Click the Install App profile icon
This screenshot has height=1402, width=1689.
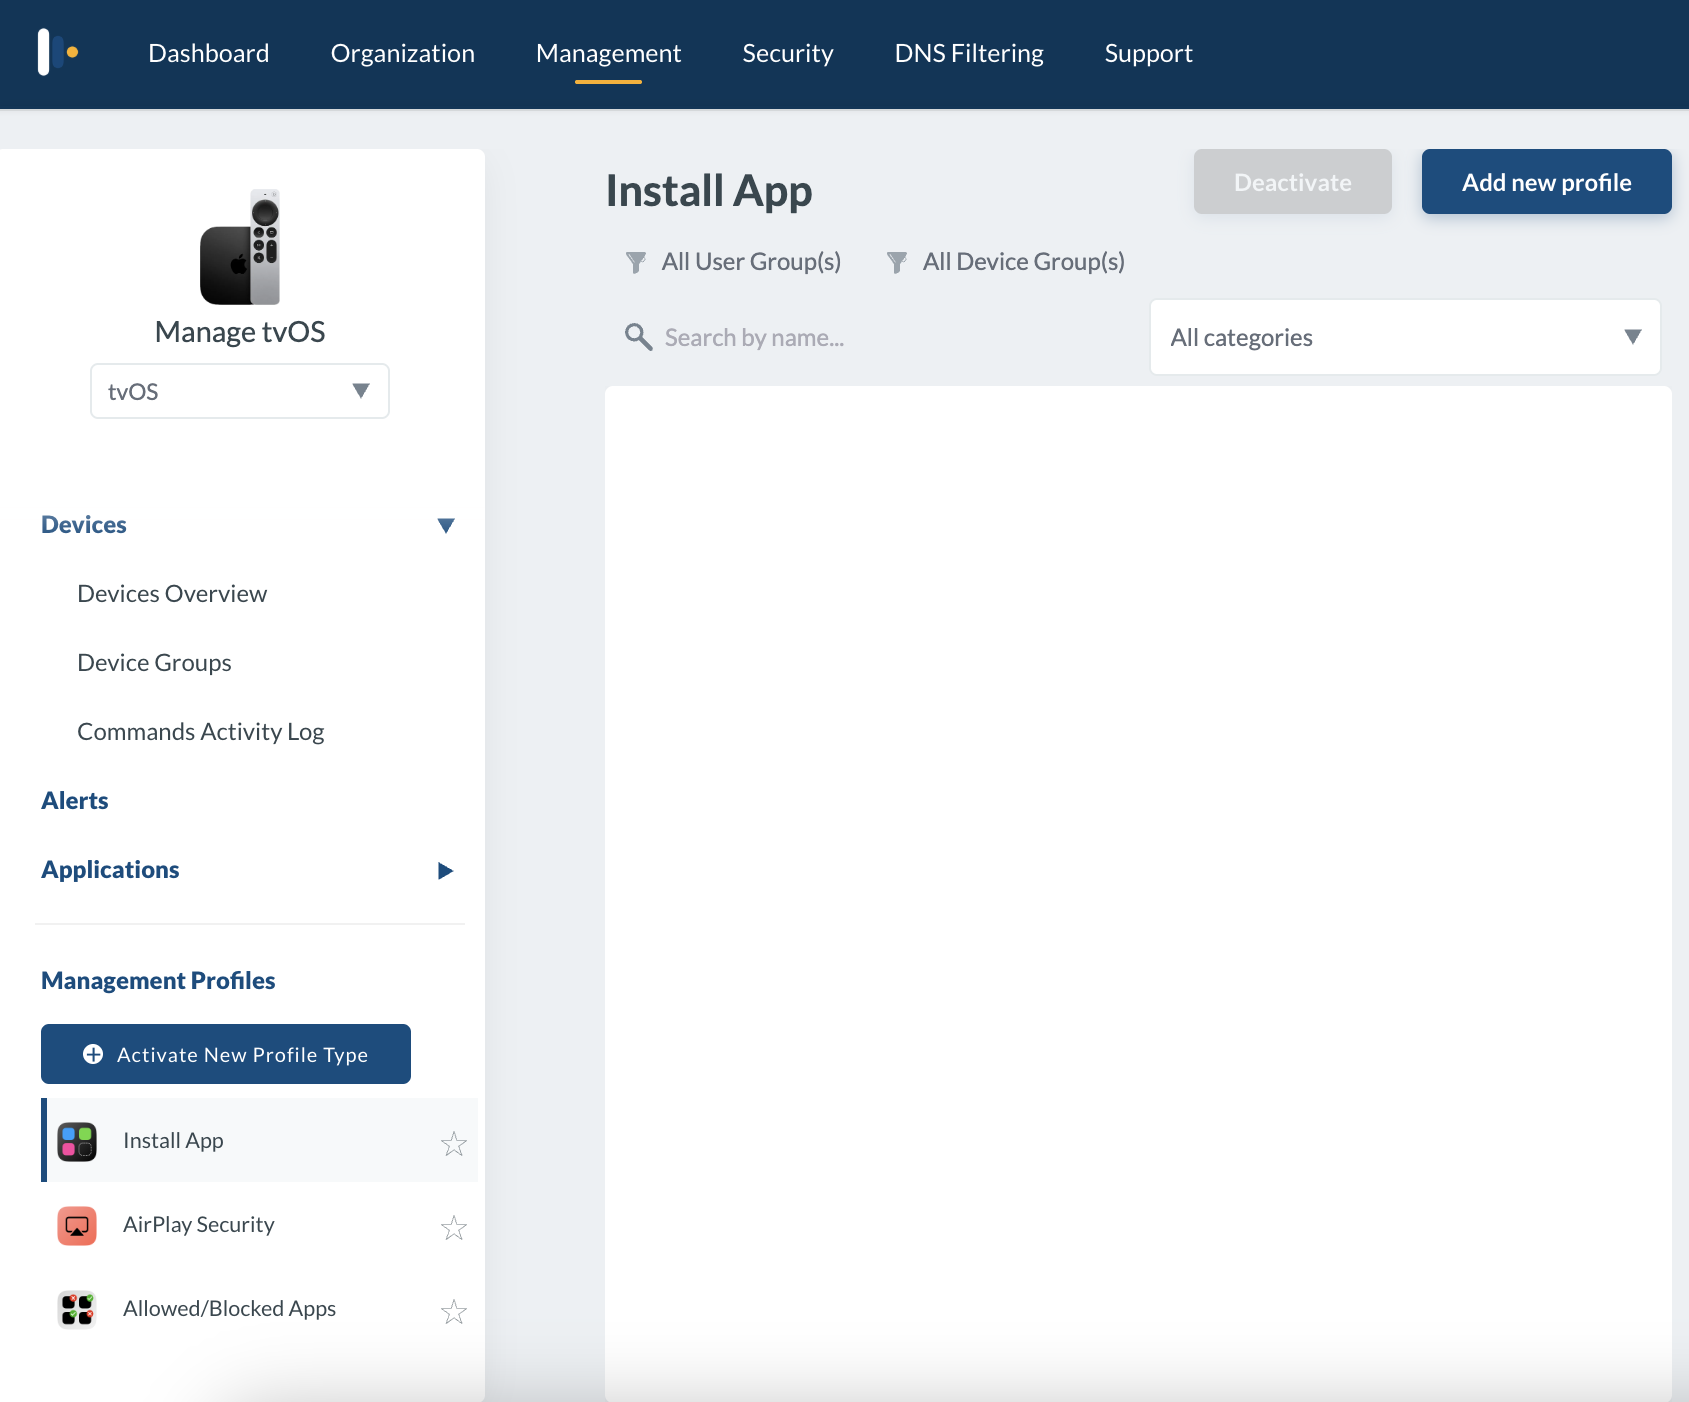click(77, 1142)
